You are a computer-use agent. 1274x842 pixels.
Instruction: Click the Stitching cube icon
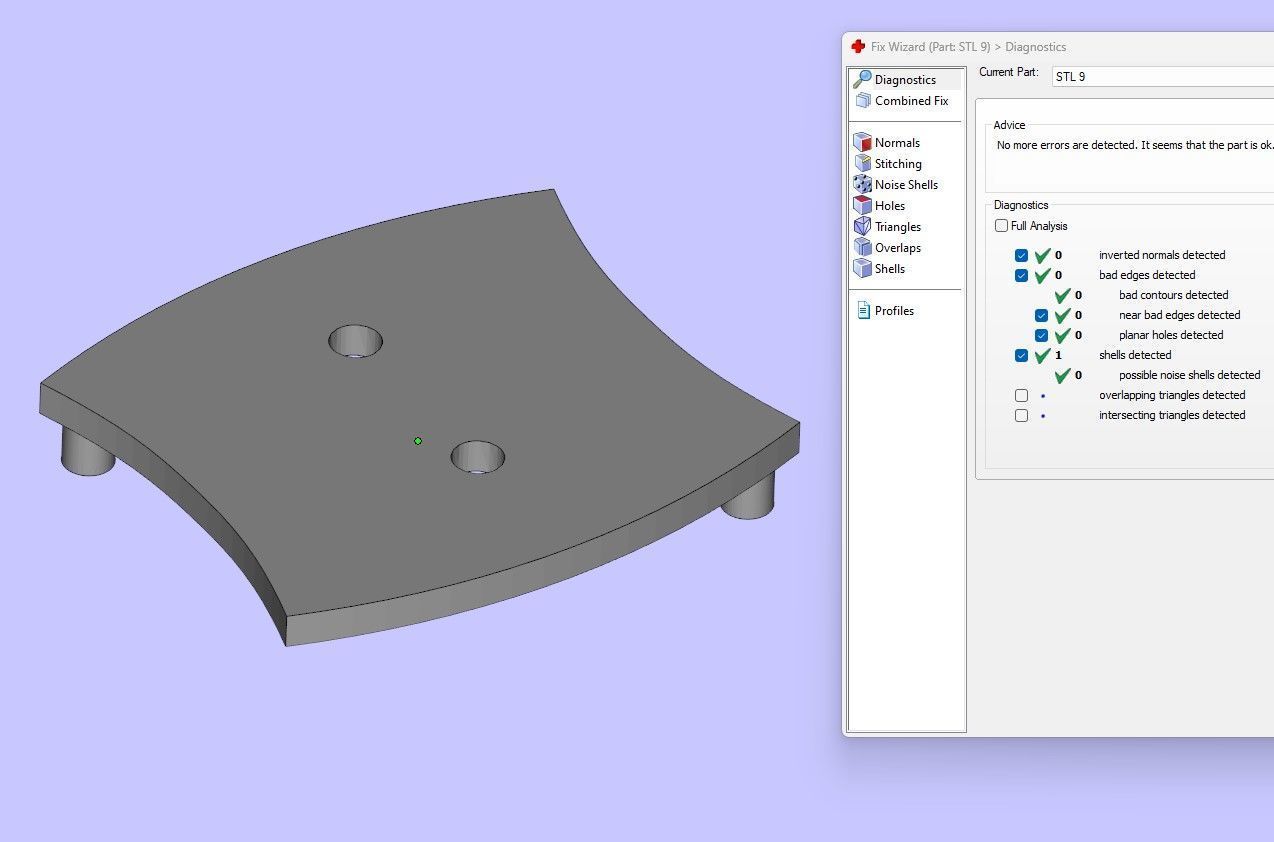862,164
